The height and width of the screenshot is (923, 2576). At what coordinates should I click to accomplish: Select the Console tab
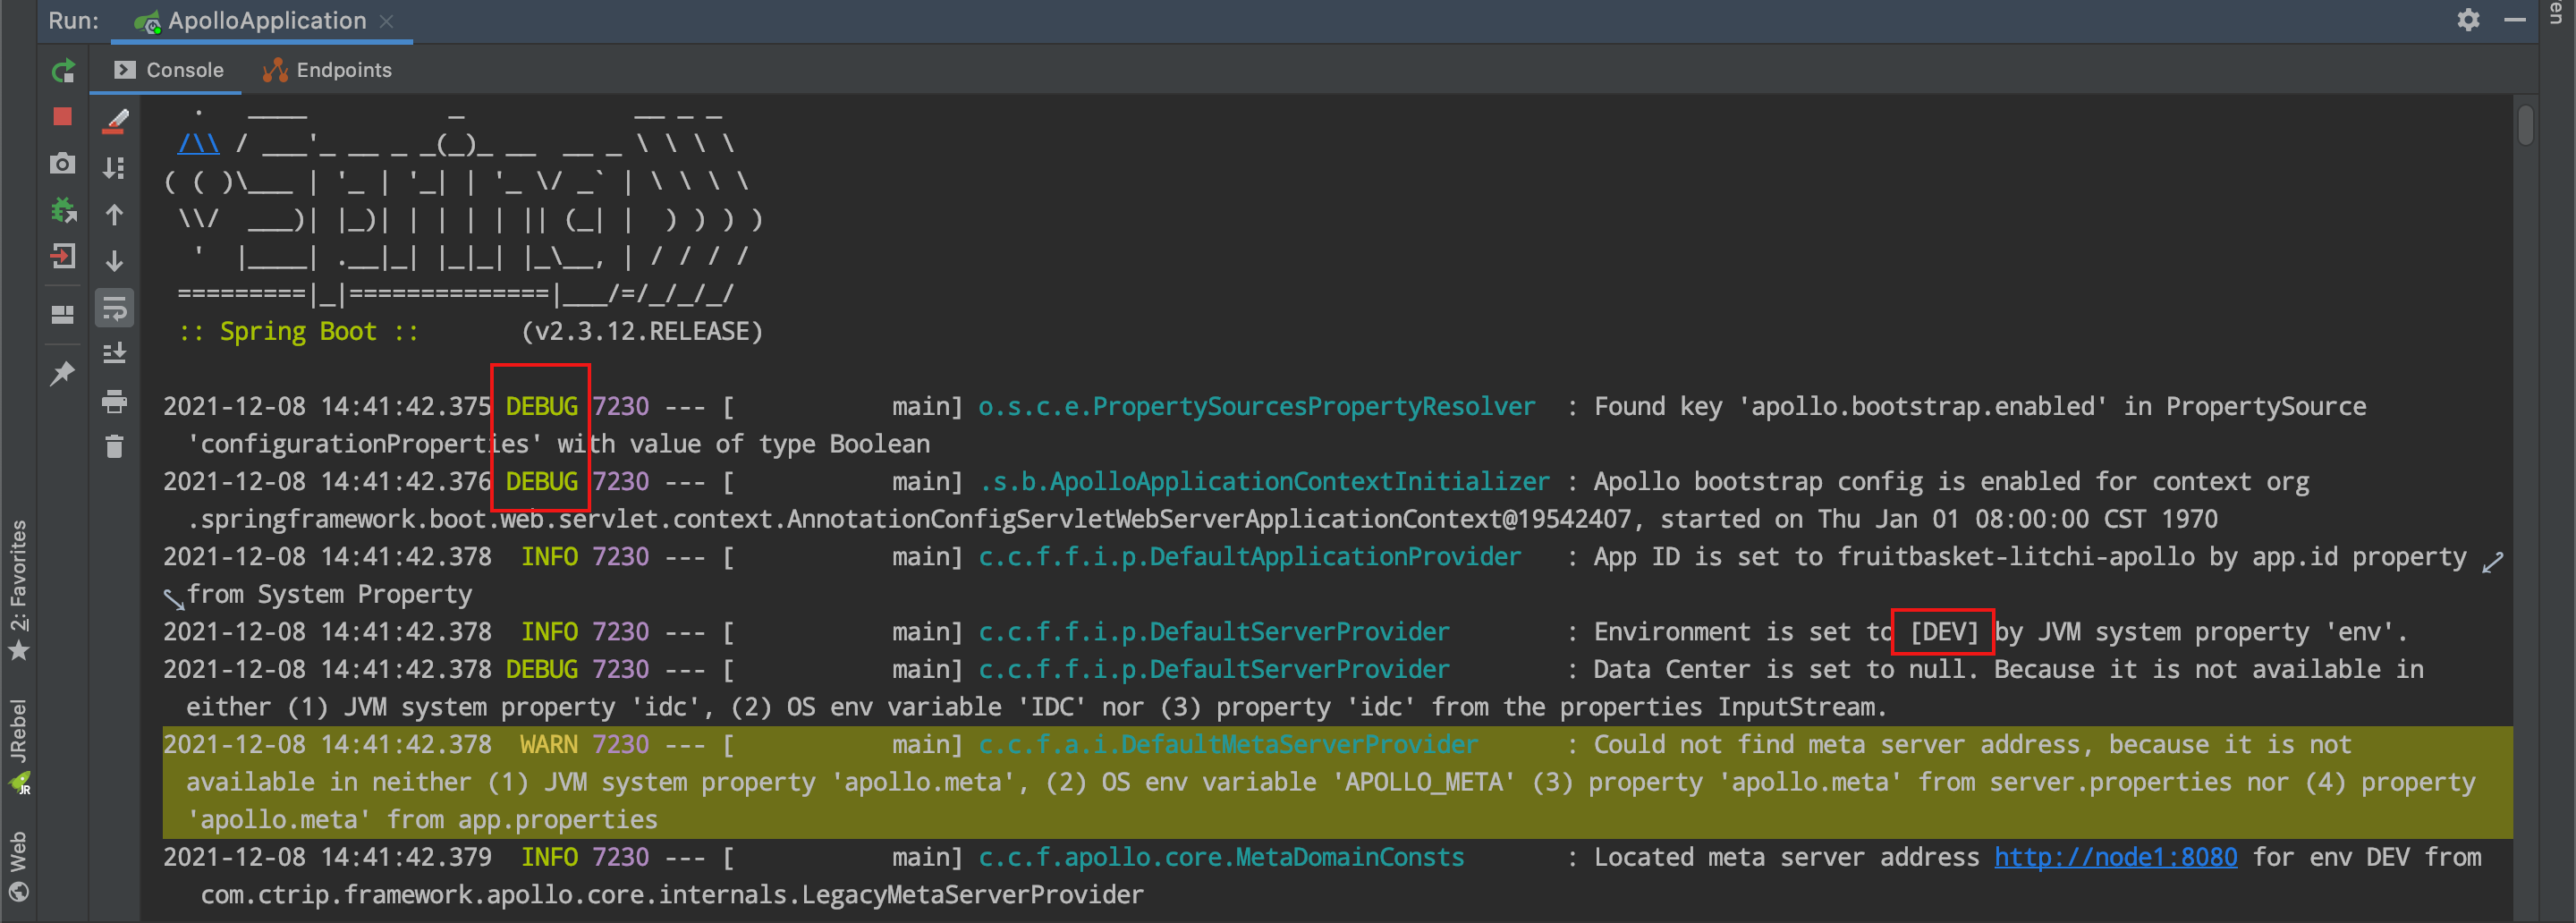pyautogui.click(x=180, y=69)
